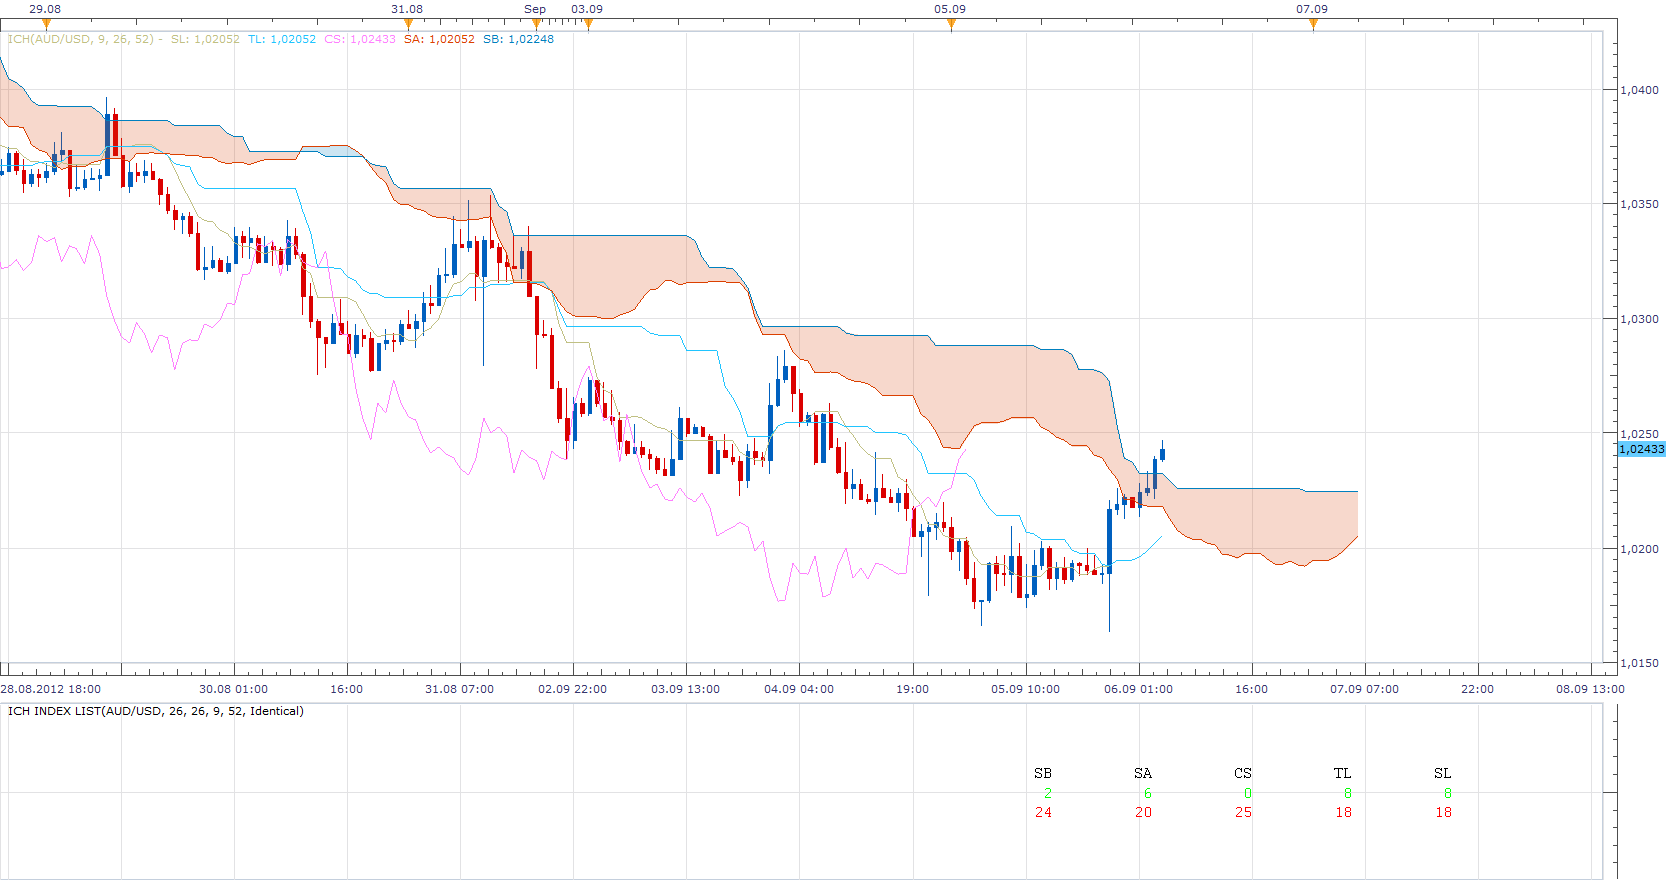The image size is (1674, 880).
Task: Select the orange day marker under 05.09
Action: pyautogui.click(x=951, y=24)
